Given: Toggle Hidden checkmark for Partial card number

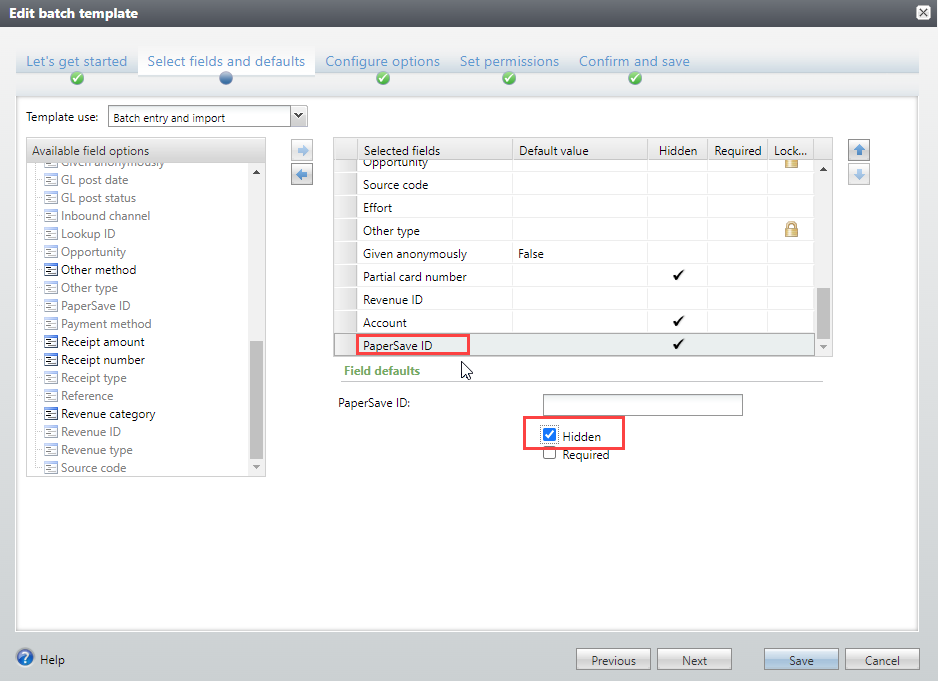Looking at the screenshot, I should pos(678,276).
